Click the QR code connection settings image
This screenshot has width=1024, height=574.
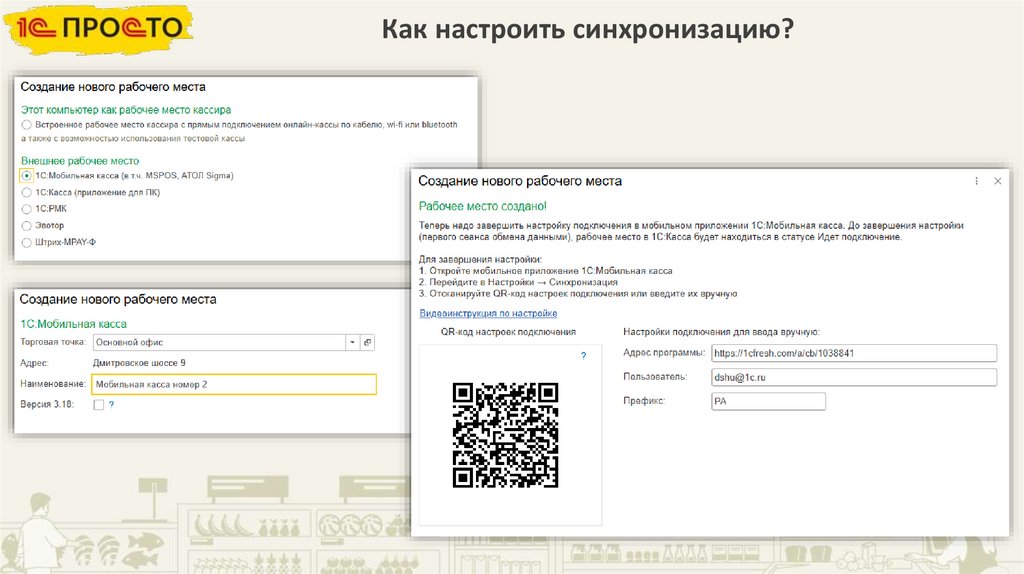click(x=505, y=434)
